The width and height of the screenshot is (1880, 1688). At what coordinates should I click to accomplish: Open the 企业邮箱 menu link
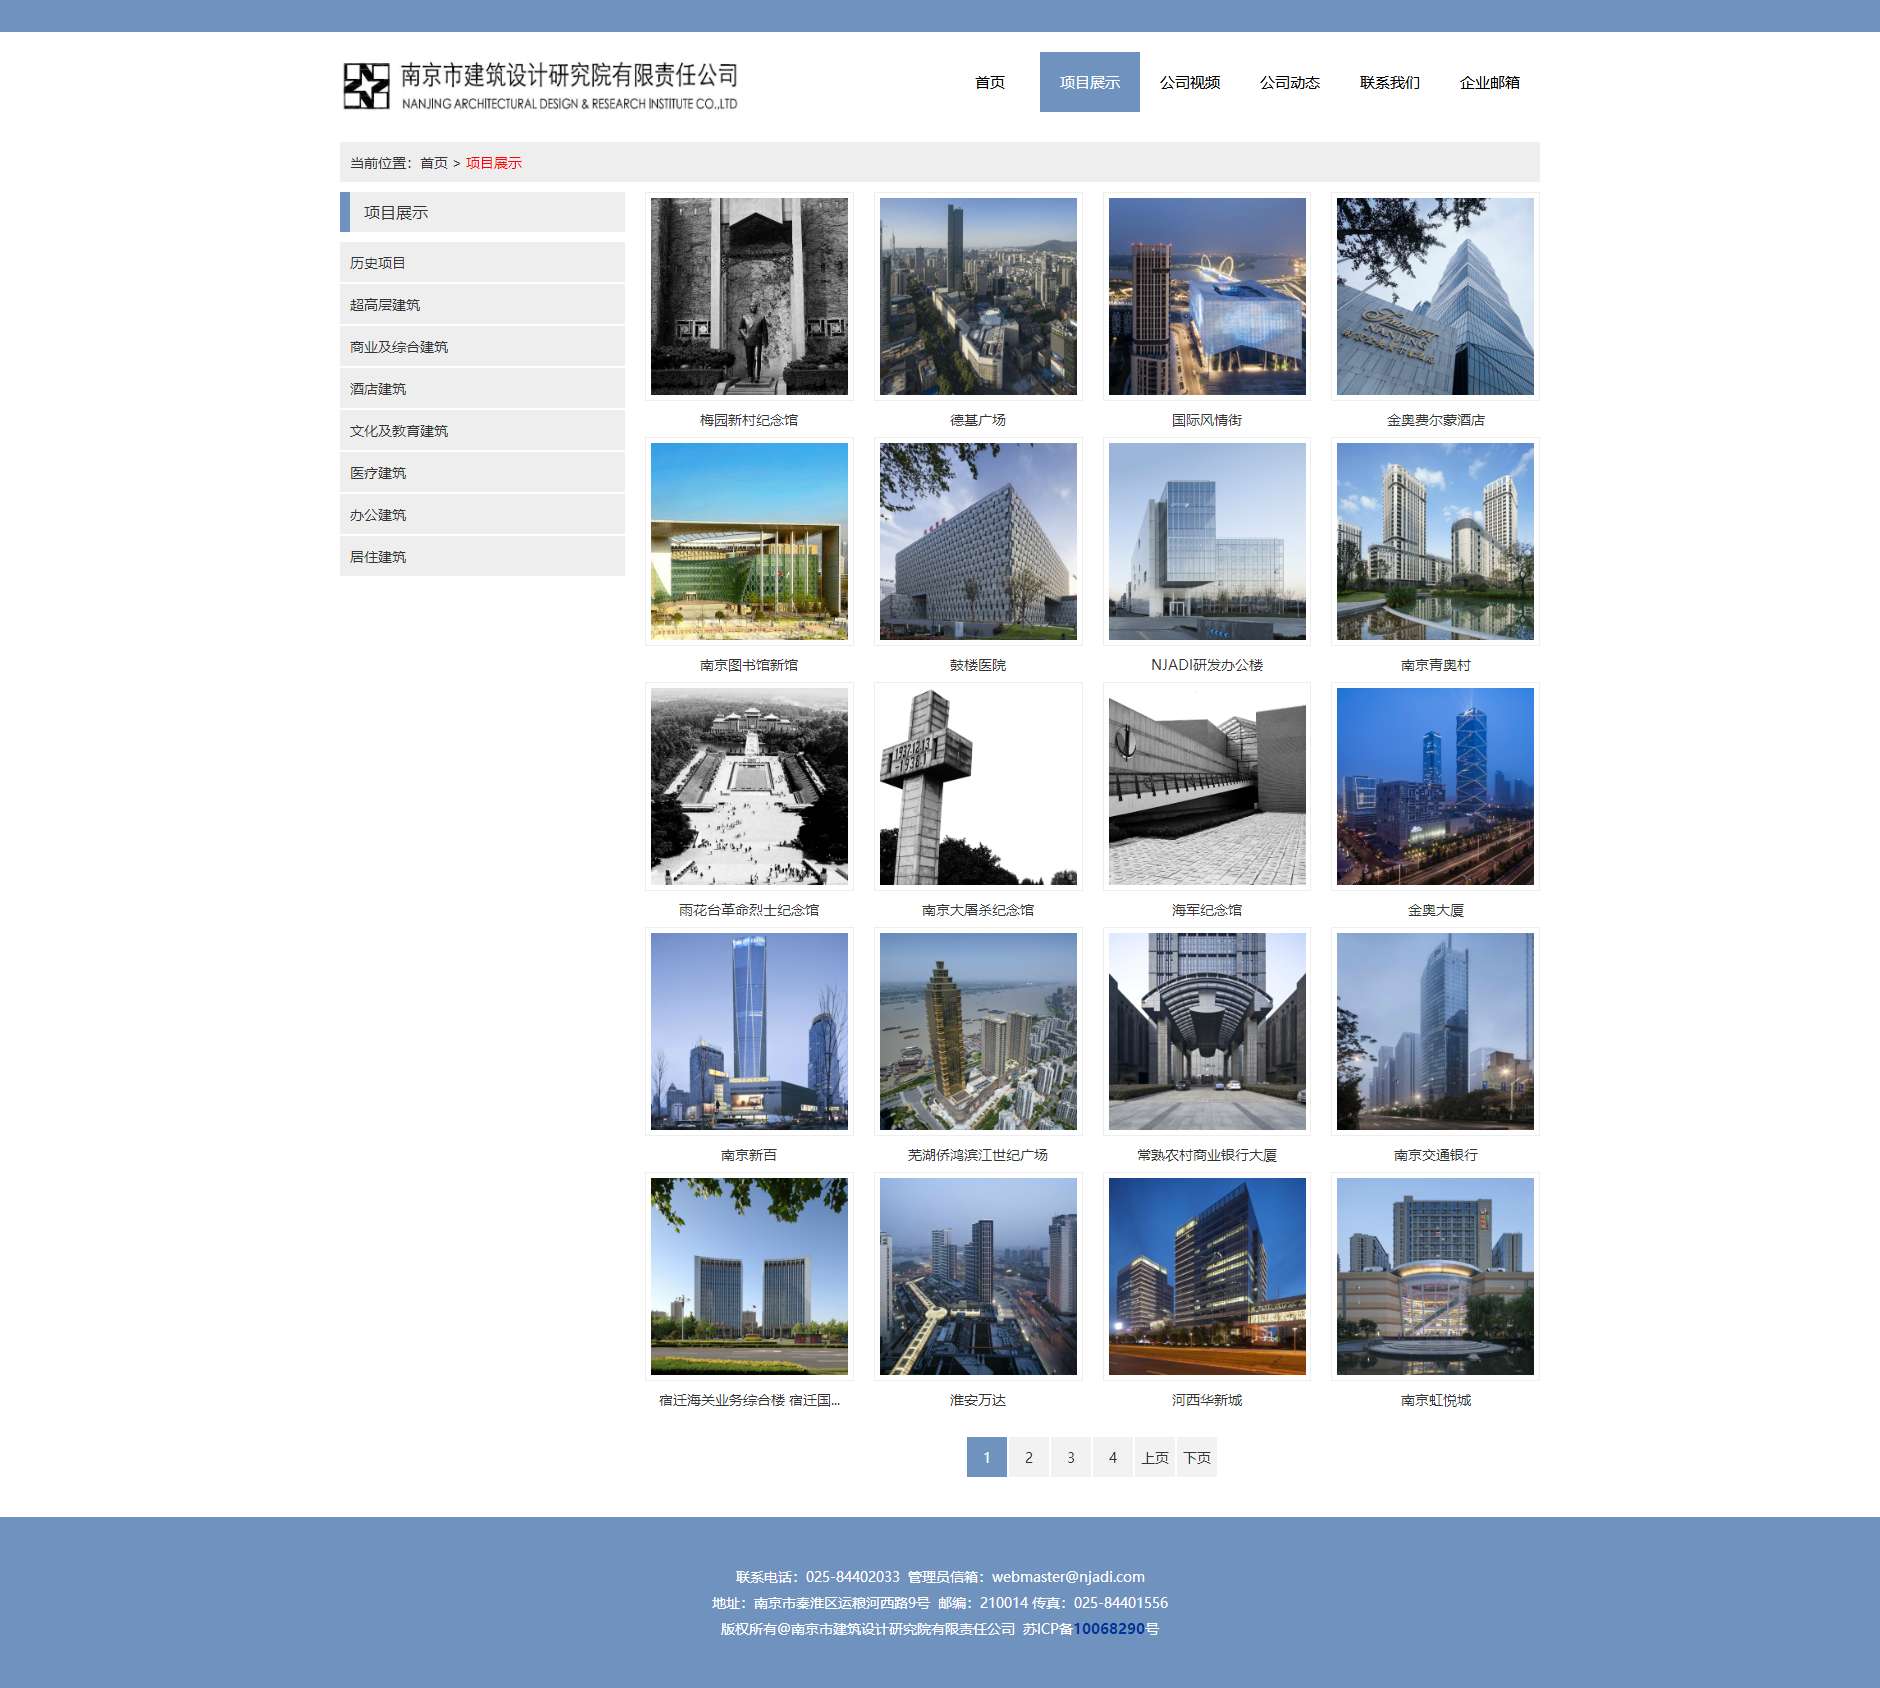point(1490,82)
